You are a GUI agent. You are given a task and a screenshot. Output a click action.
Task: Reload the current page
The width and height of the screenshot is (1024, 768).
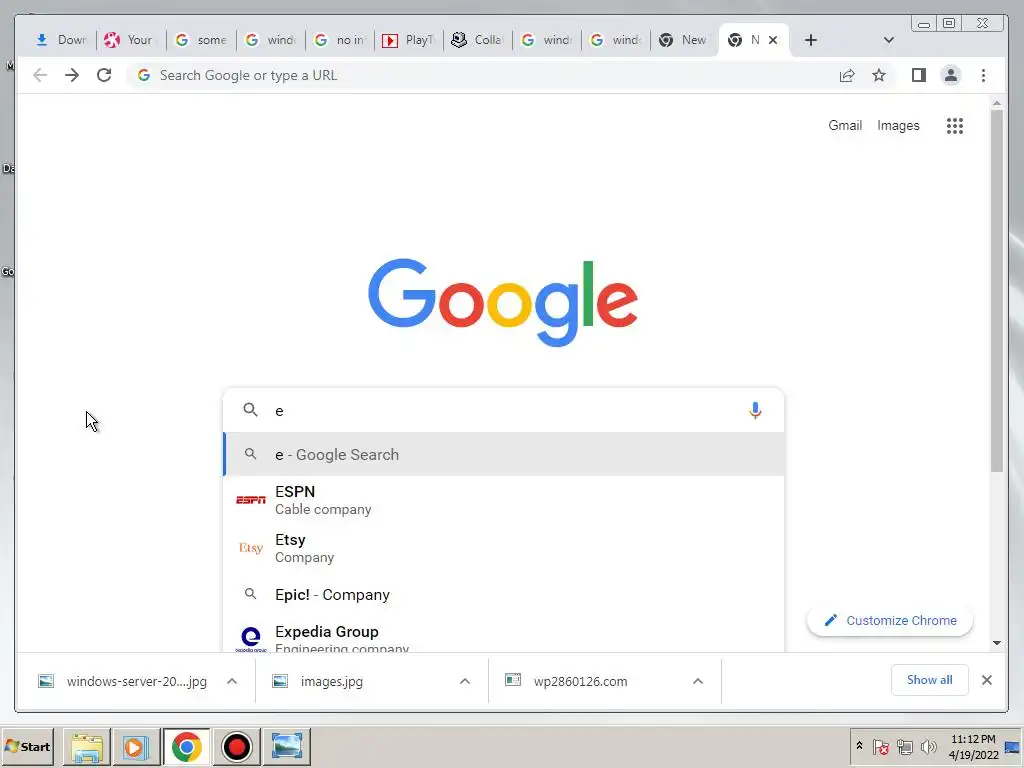[104, 75]
